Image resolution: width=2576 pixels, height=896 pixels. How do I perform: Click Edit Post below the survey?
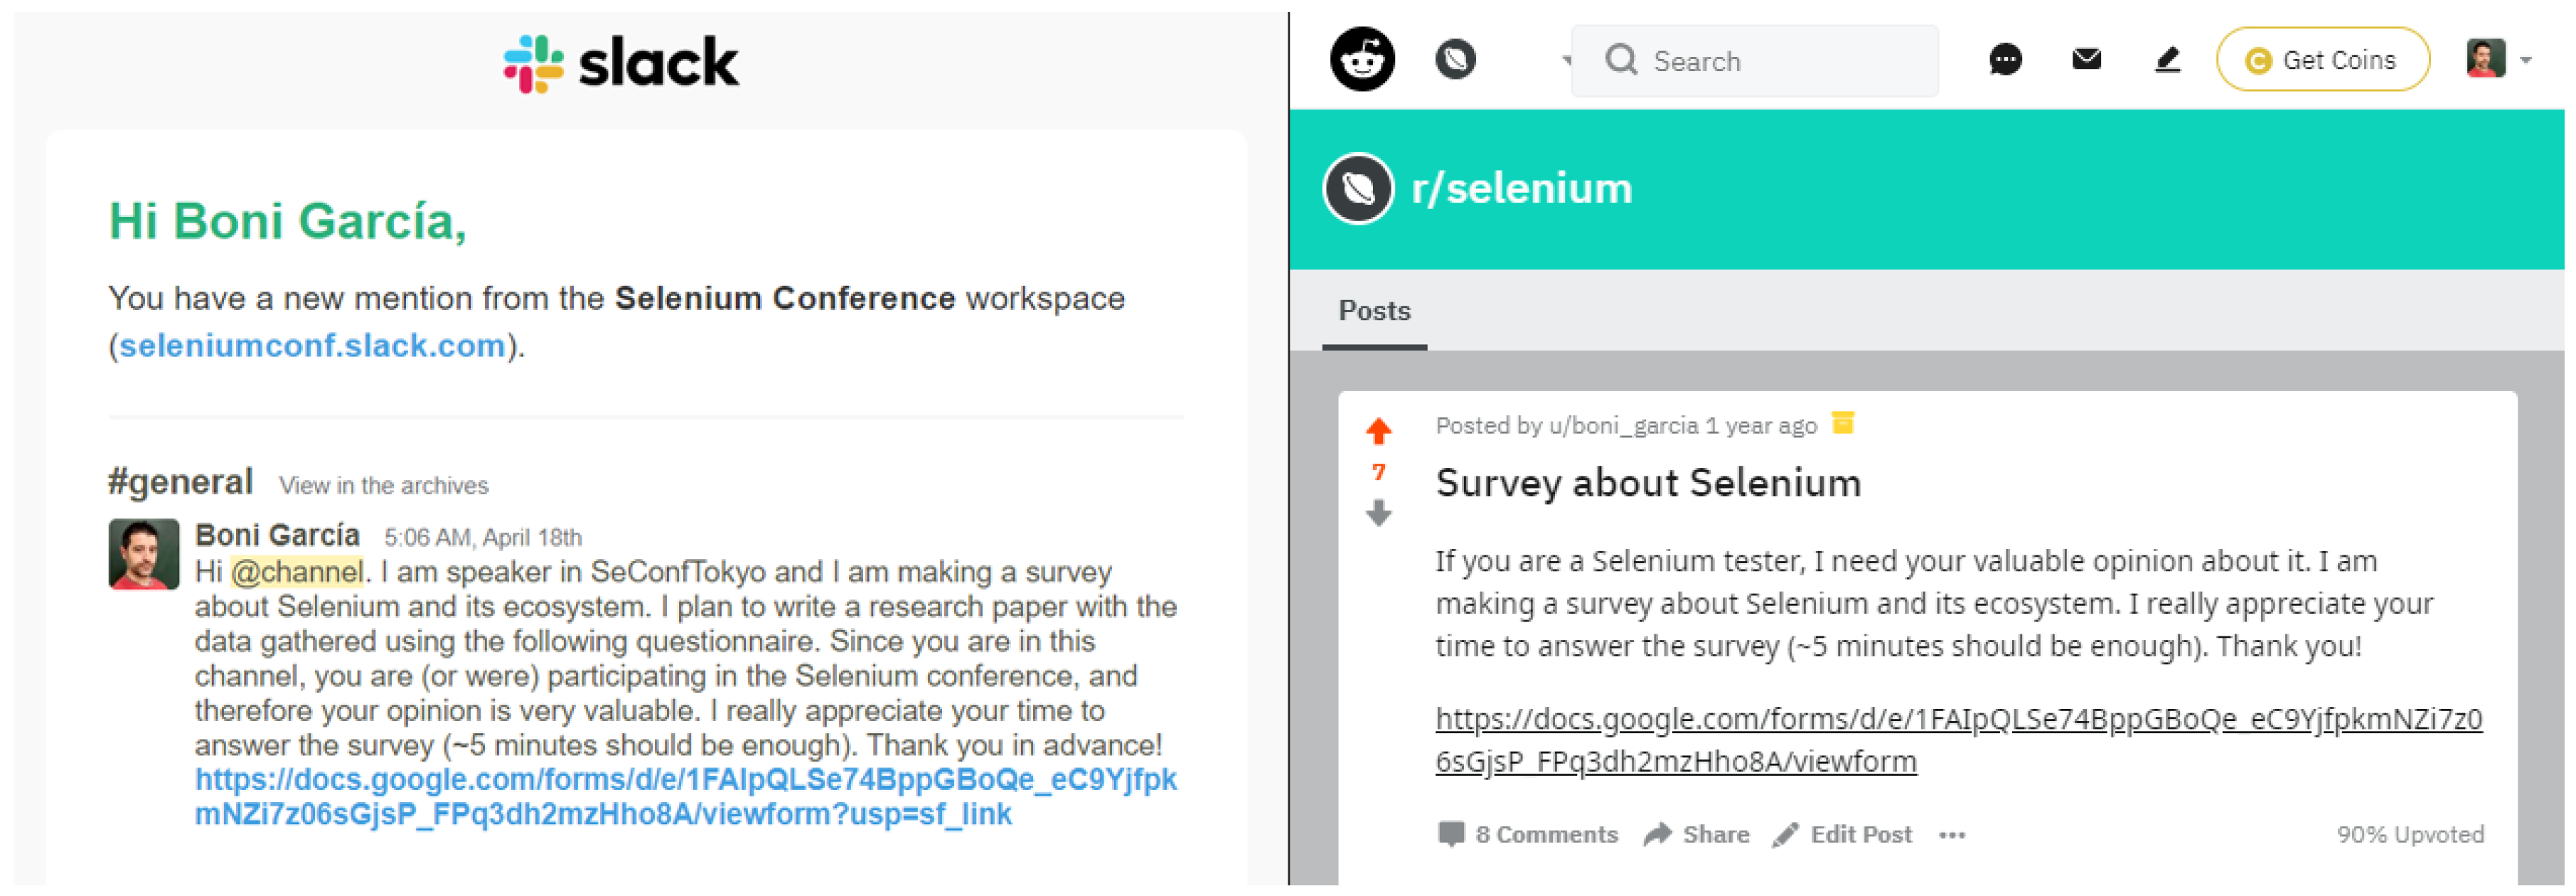pos(1842,835)
